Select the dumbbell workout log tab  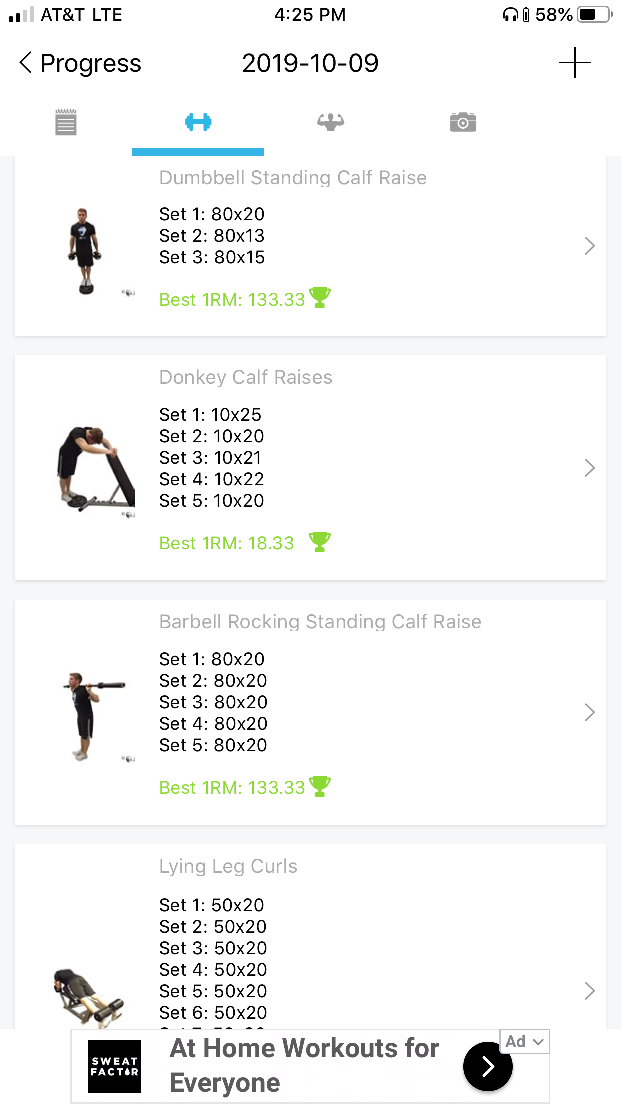[x=198, y=122]
